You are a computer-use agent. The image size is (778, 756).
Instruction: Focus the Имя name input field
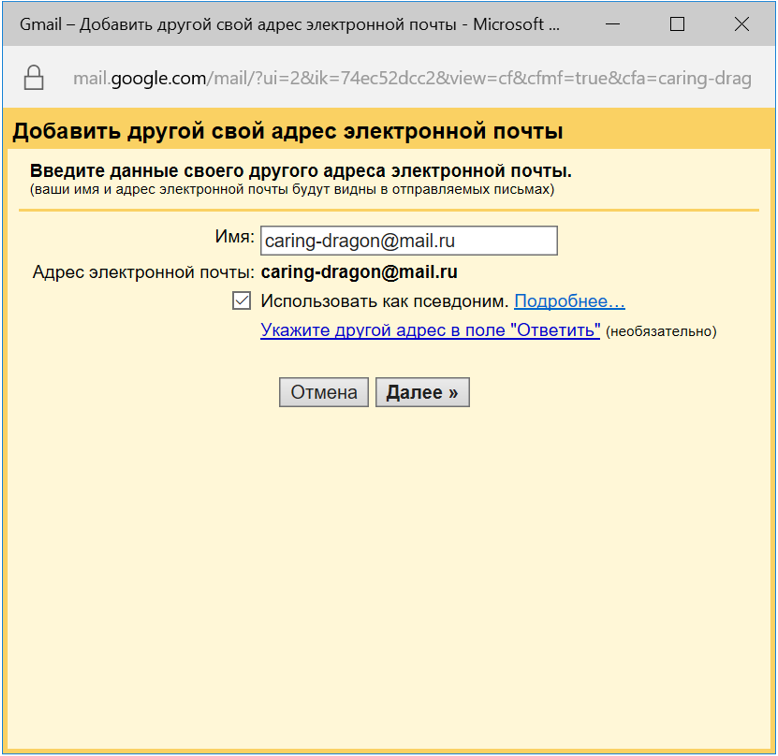pyautogui.click(x=409, y=241)
